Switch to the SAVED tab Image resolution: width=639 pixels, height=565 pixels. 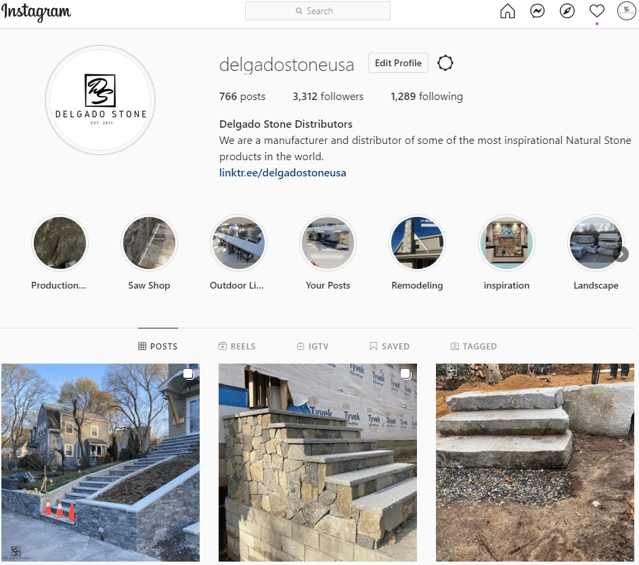(390, 346)
